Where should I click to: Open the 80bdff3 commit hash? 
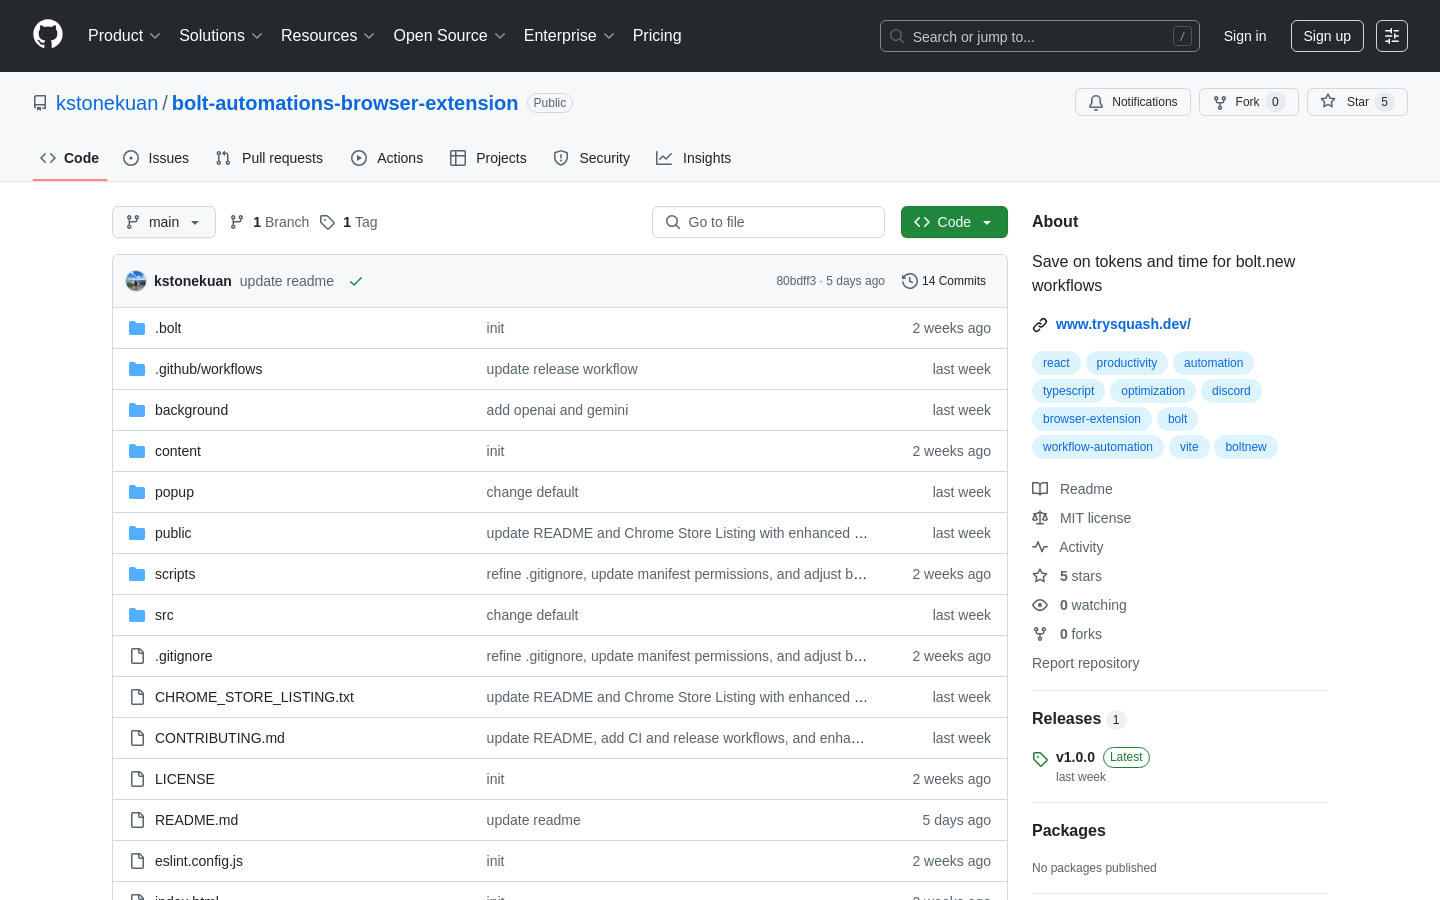point(796,281)
